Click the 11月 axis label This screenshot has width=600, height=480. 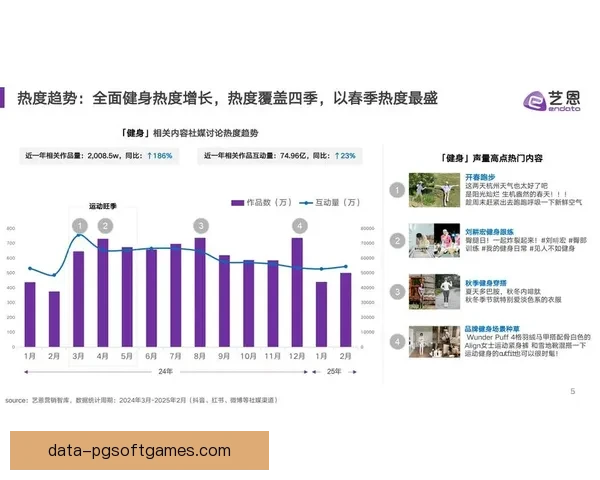coord(272,356)
